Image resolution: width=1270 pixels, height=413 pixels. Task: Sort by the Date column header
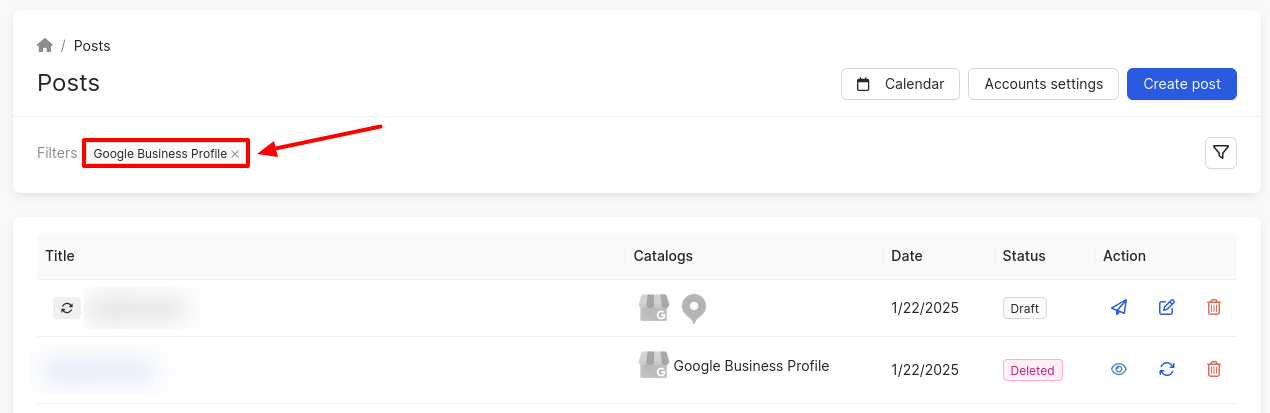(907, 256)
